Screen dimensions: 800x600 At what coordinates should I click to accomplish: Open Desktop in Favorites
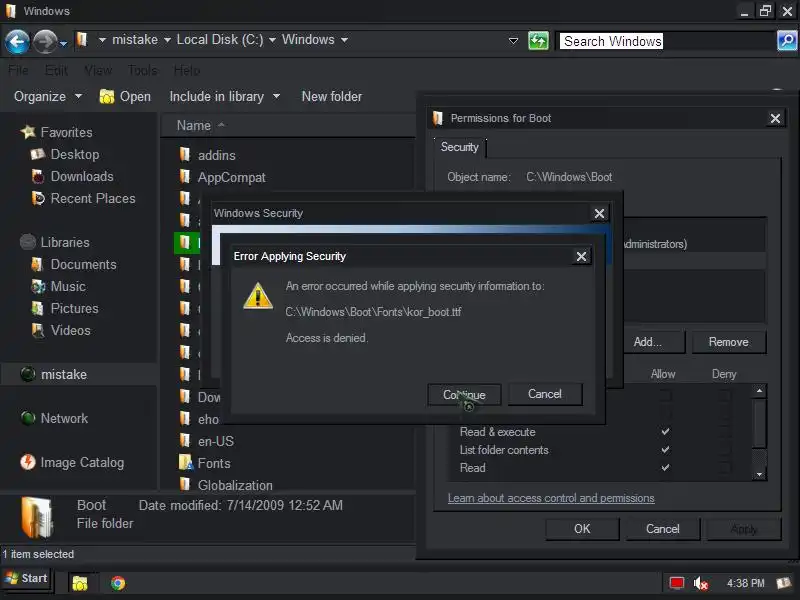75,154
